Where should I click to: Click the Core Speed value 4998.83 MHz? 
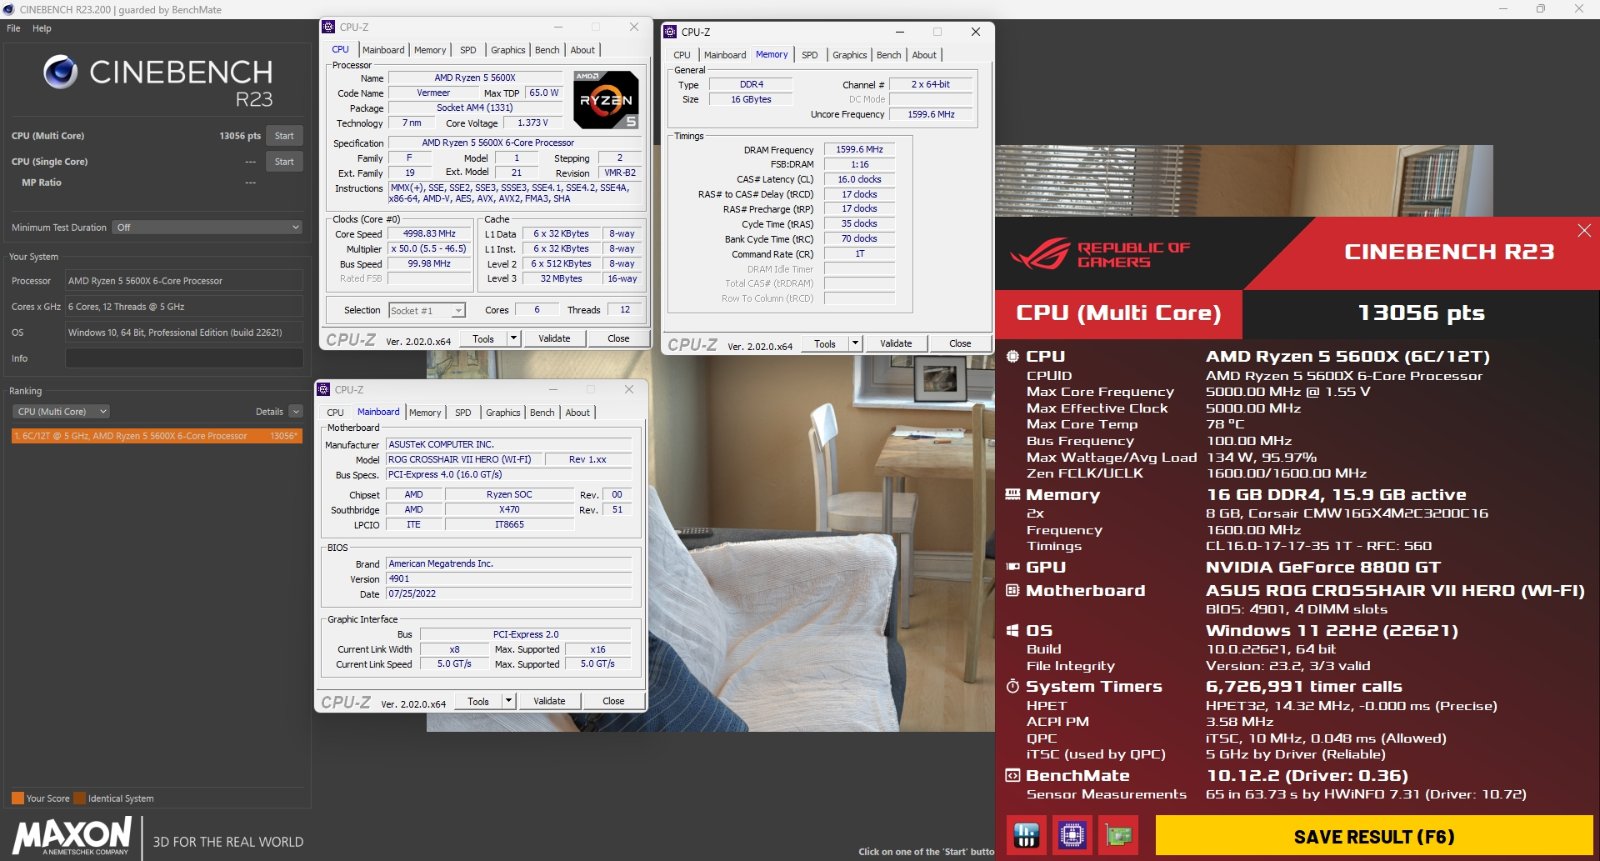pos(429,234)
